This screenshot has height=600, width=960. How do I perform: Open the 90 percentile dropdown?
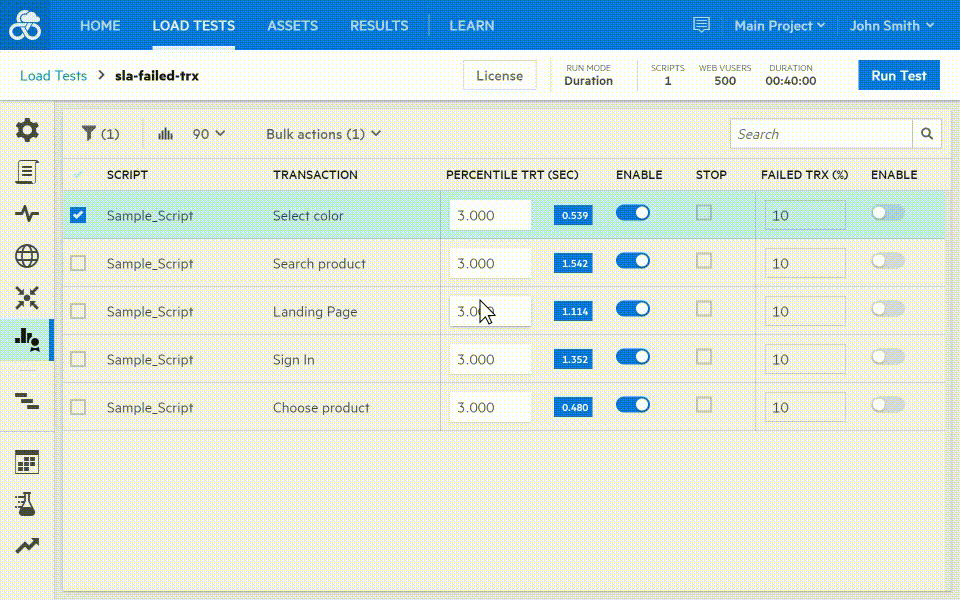(208, 134)
